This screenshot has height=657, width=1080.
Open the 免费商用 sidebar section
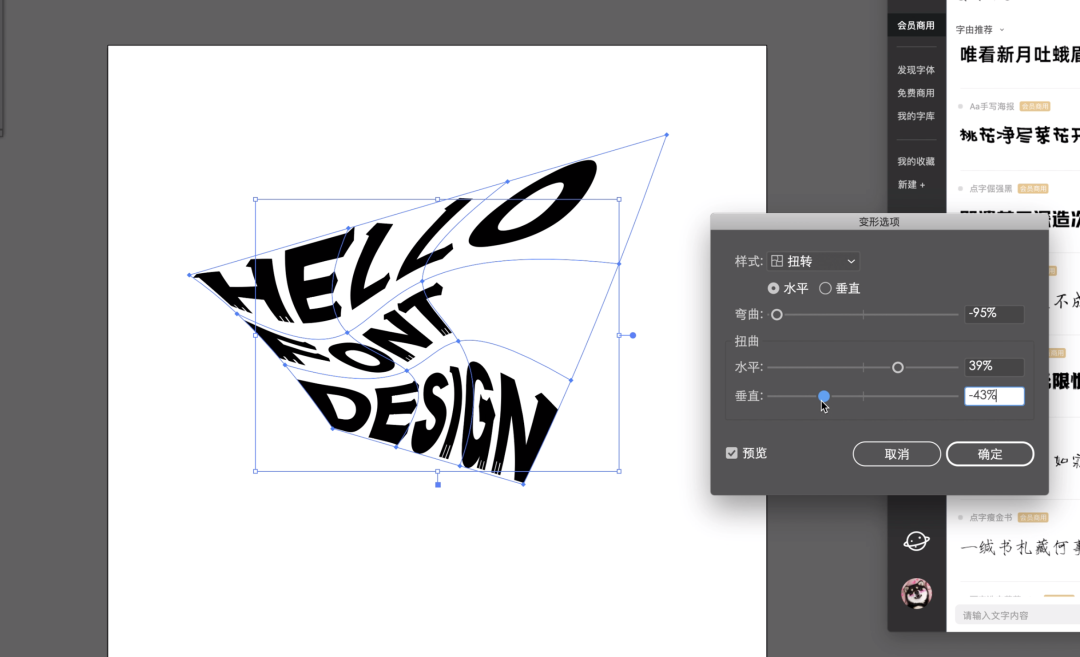pos(916,93)
